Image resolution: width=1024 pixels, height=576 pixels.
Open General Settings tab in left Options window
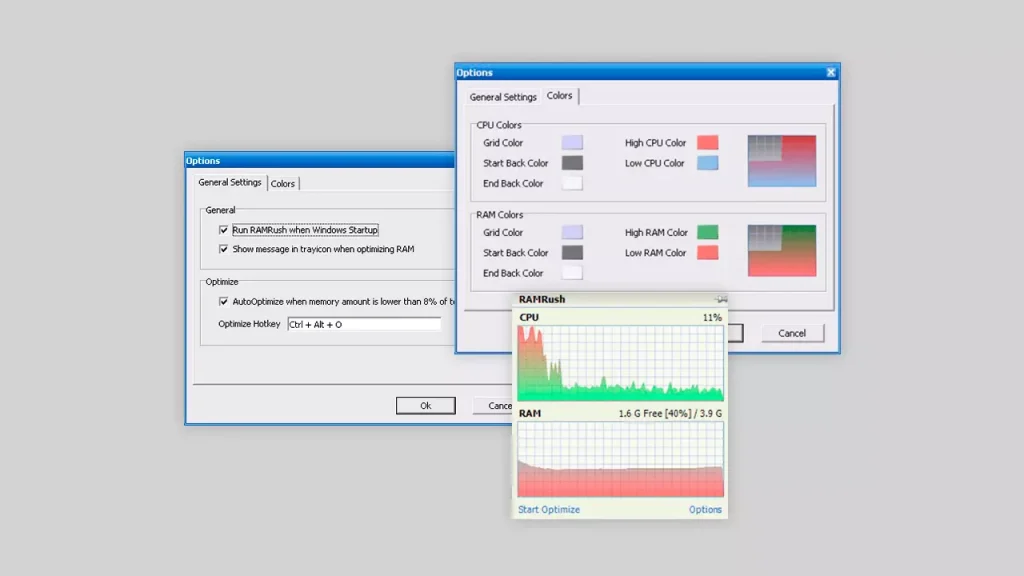tap(230, 183)
